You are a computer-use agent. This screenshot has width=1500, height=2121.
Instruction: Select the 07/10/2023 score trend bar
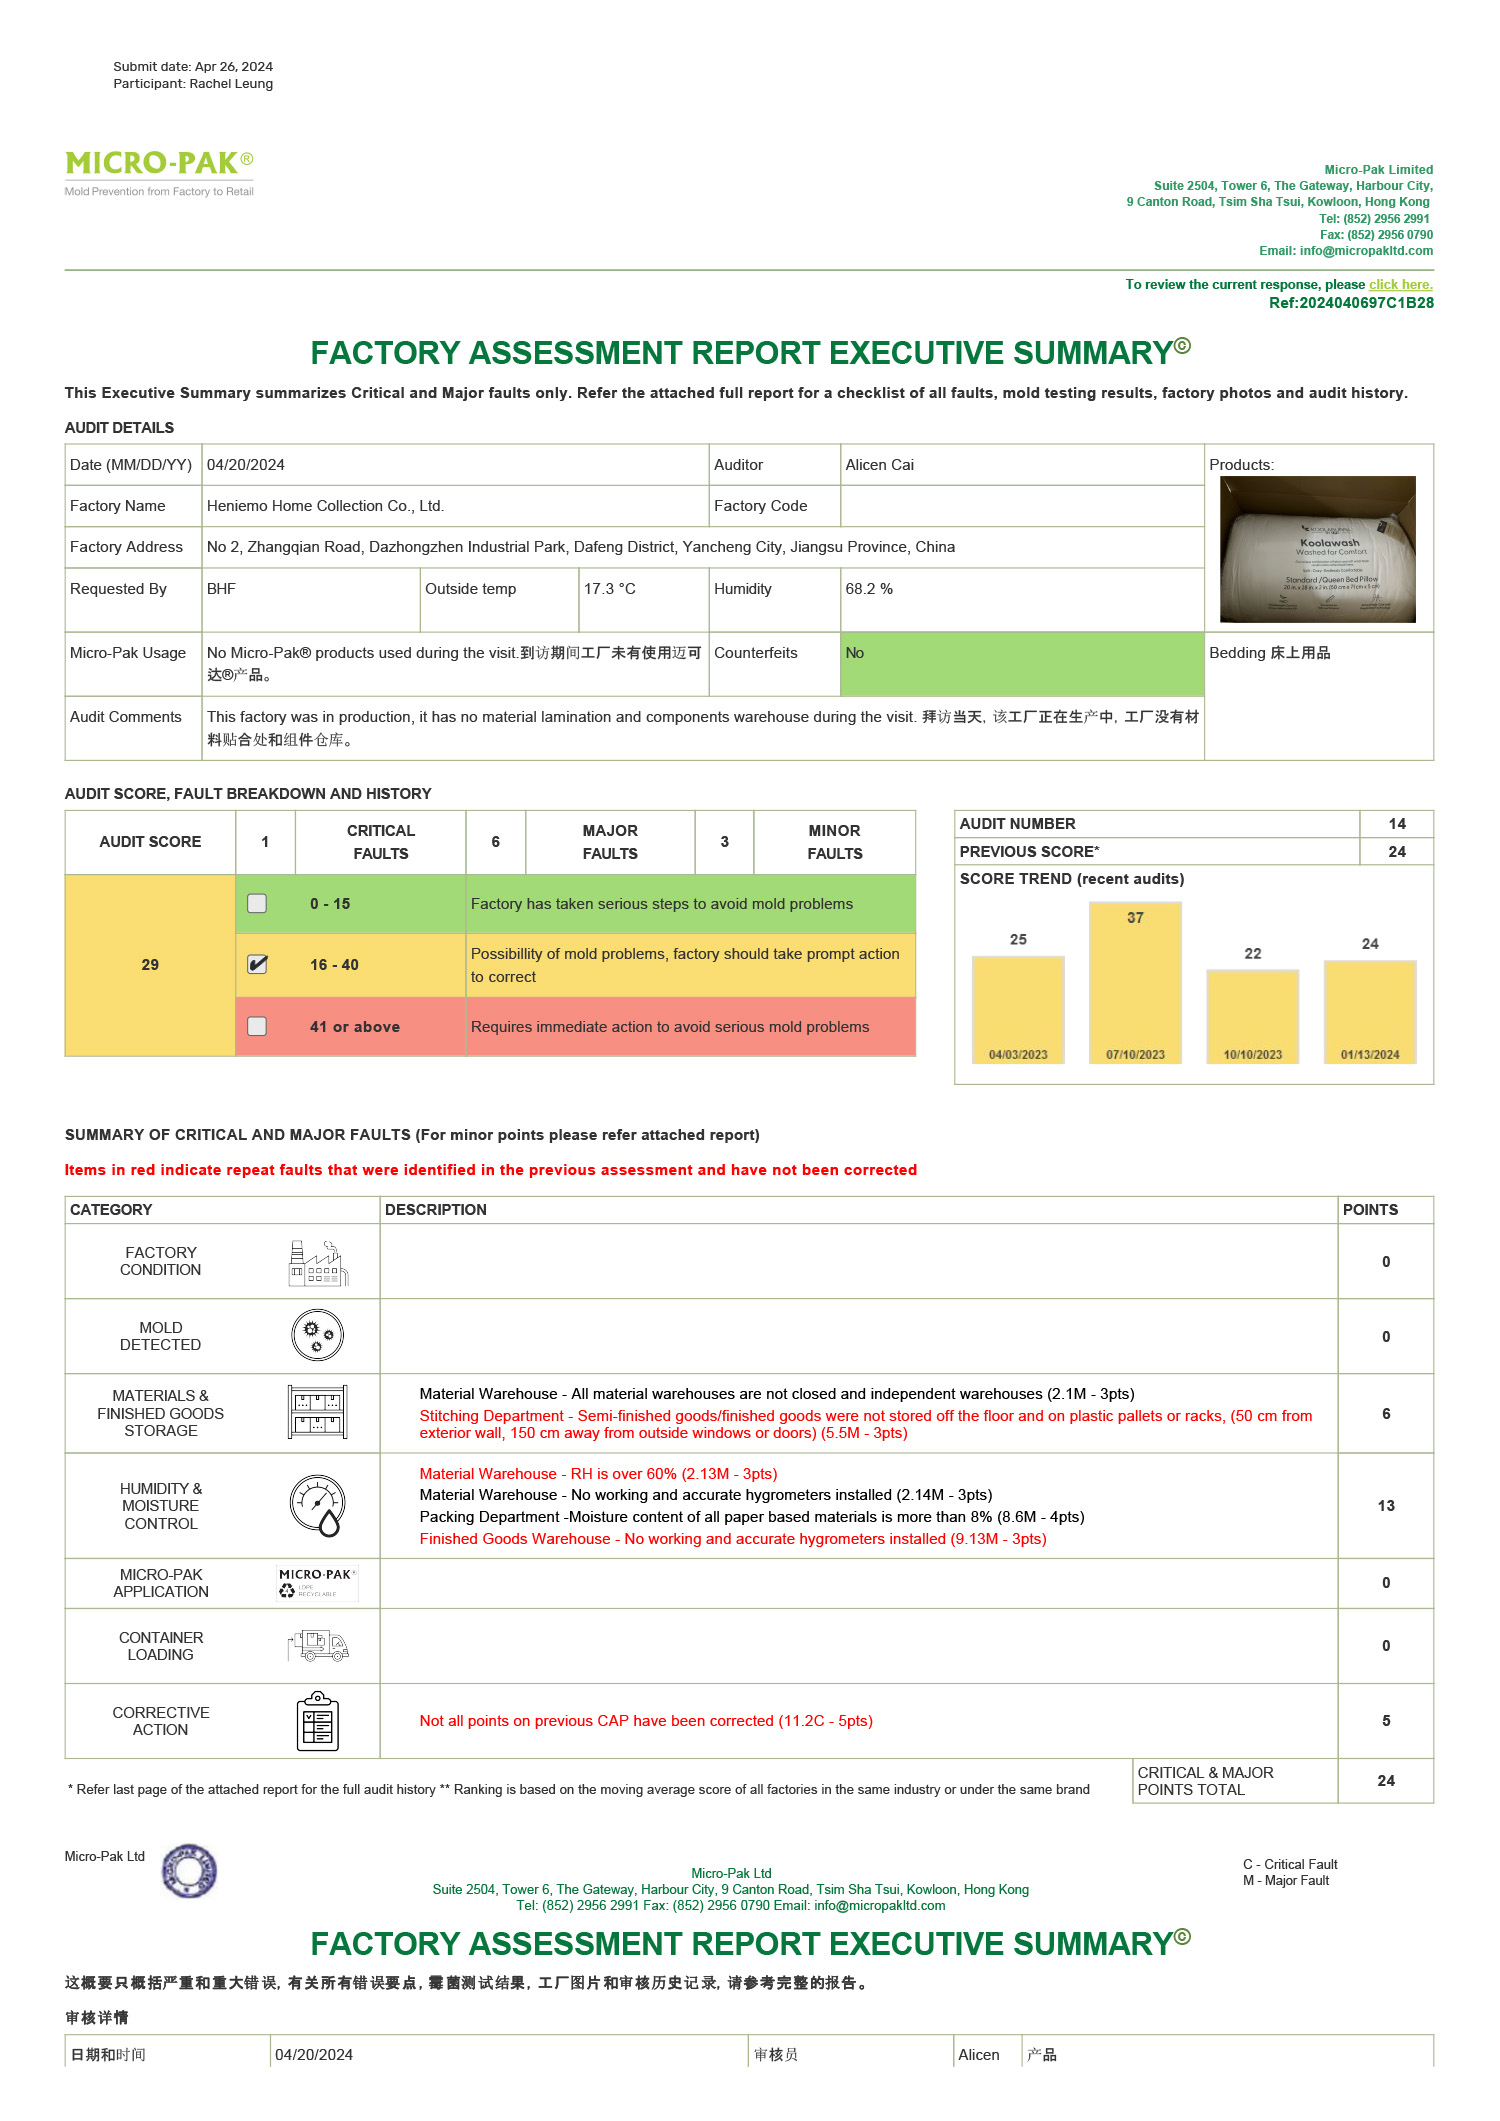(1135, 982)
